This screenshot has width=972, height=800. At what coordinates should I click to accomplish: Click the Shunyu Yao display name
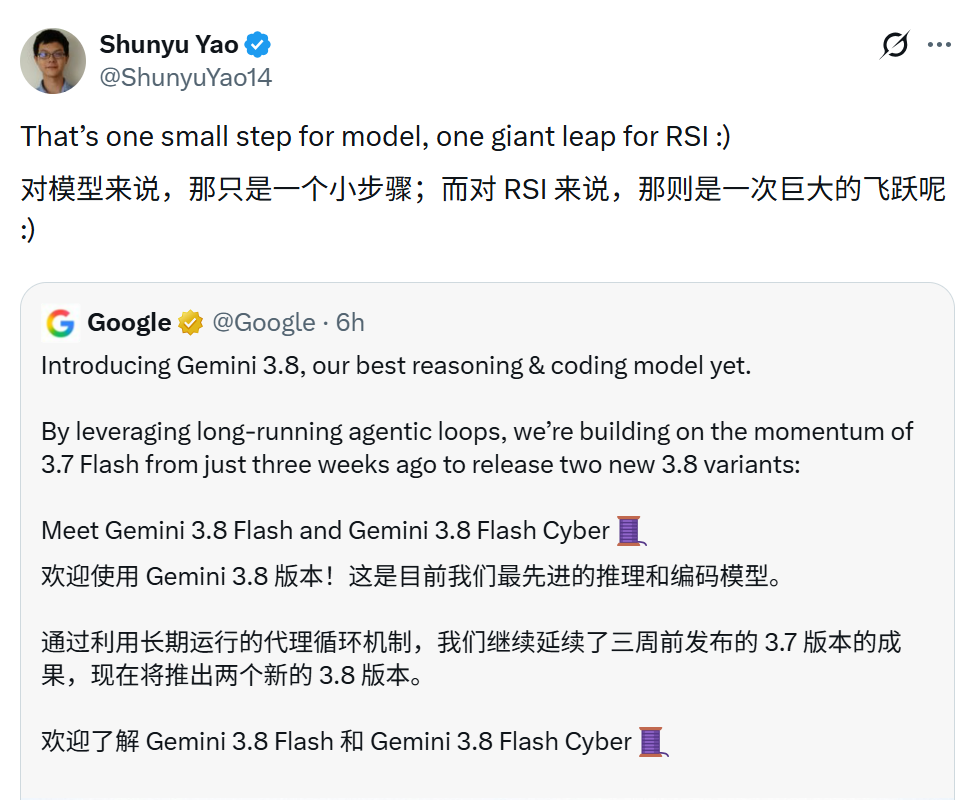point(169,45)
